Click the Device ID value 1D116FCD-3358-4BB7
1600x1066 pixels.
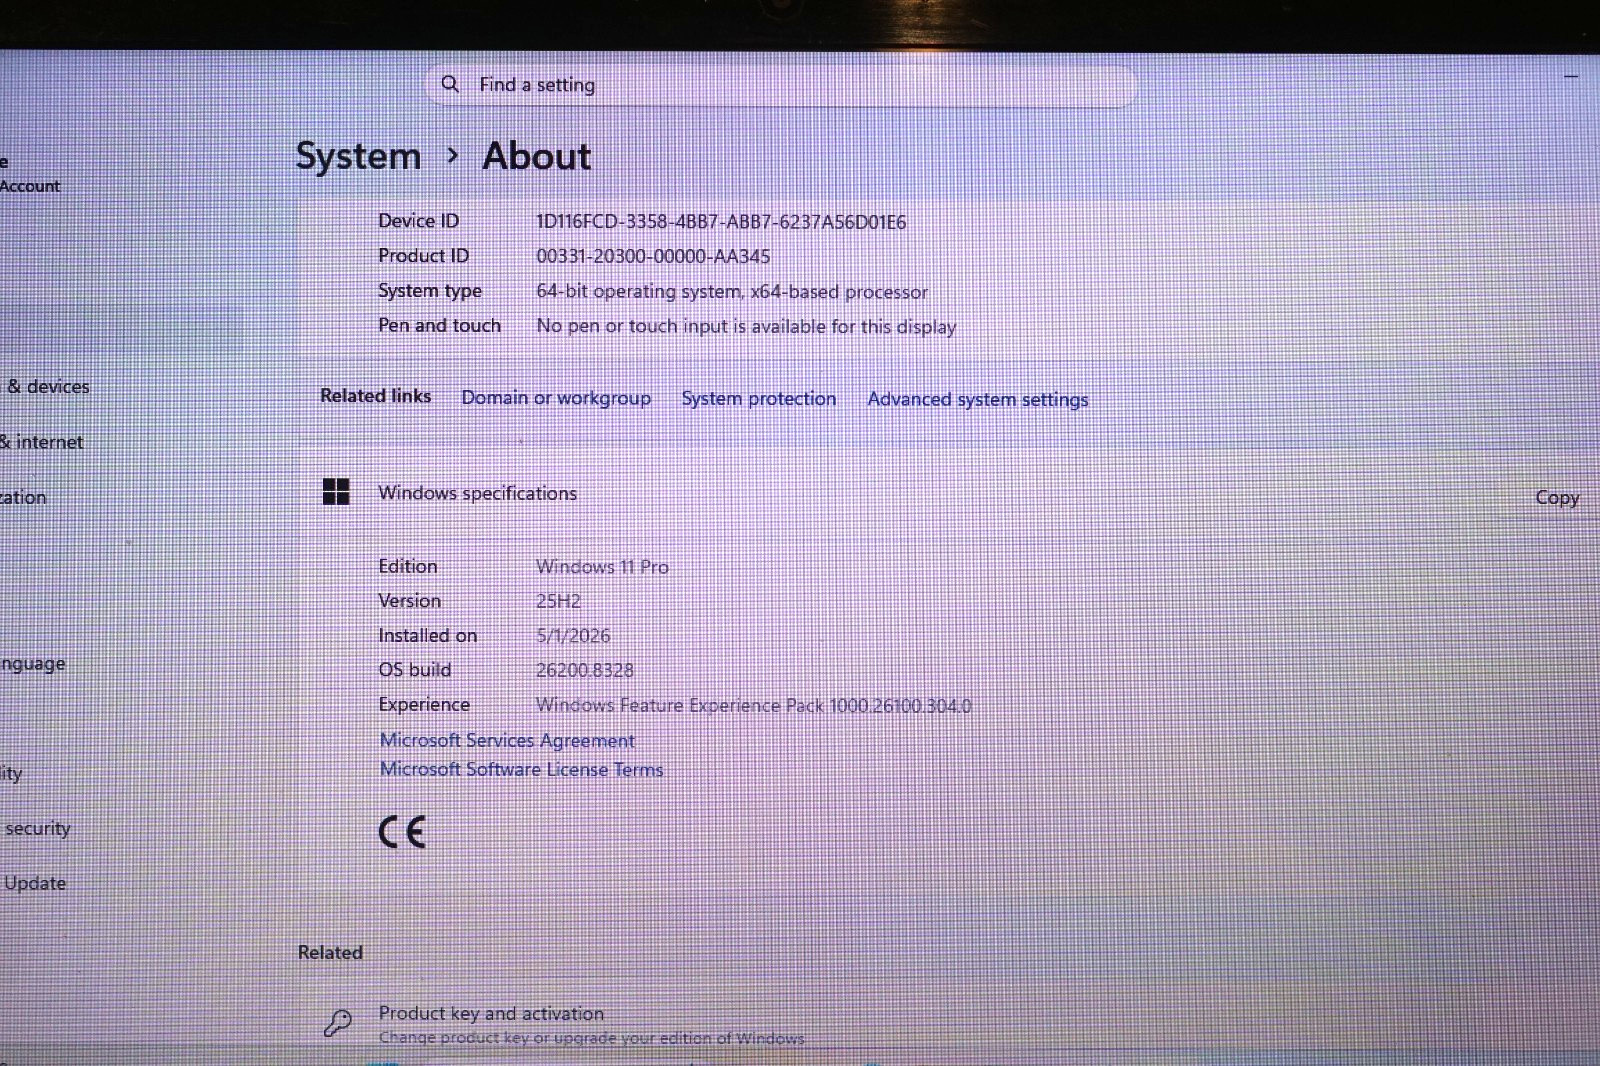point(721,222)
